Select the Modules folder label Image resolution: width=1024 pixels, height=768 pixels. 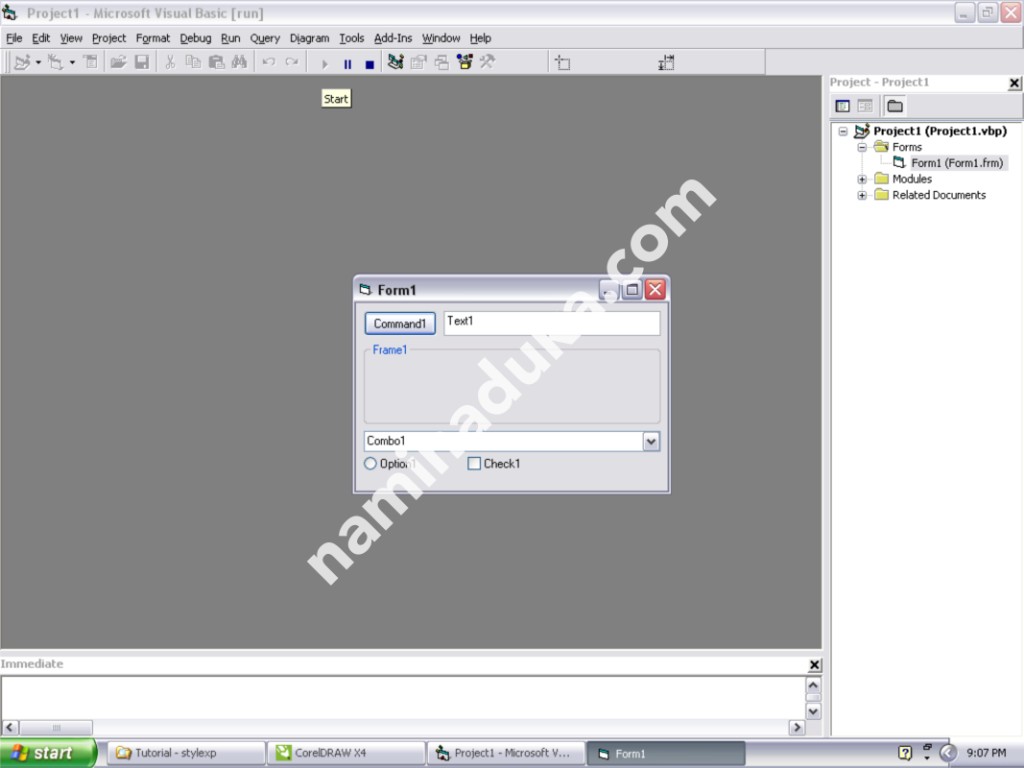coord(912,179)
